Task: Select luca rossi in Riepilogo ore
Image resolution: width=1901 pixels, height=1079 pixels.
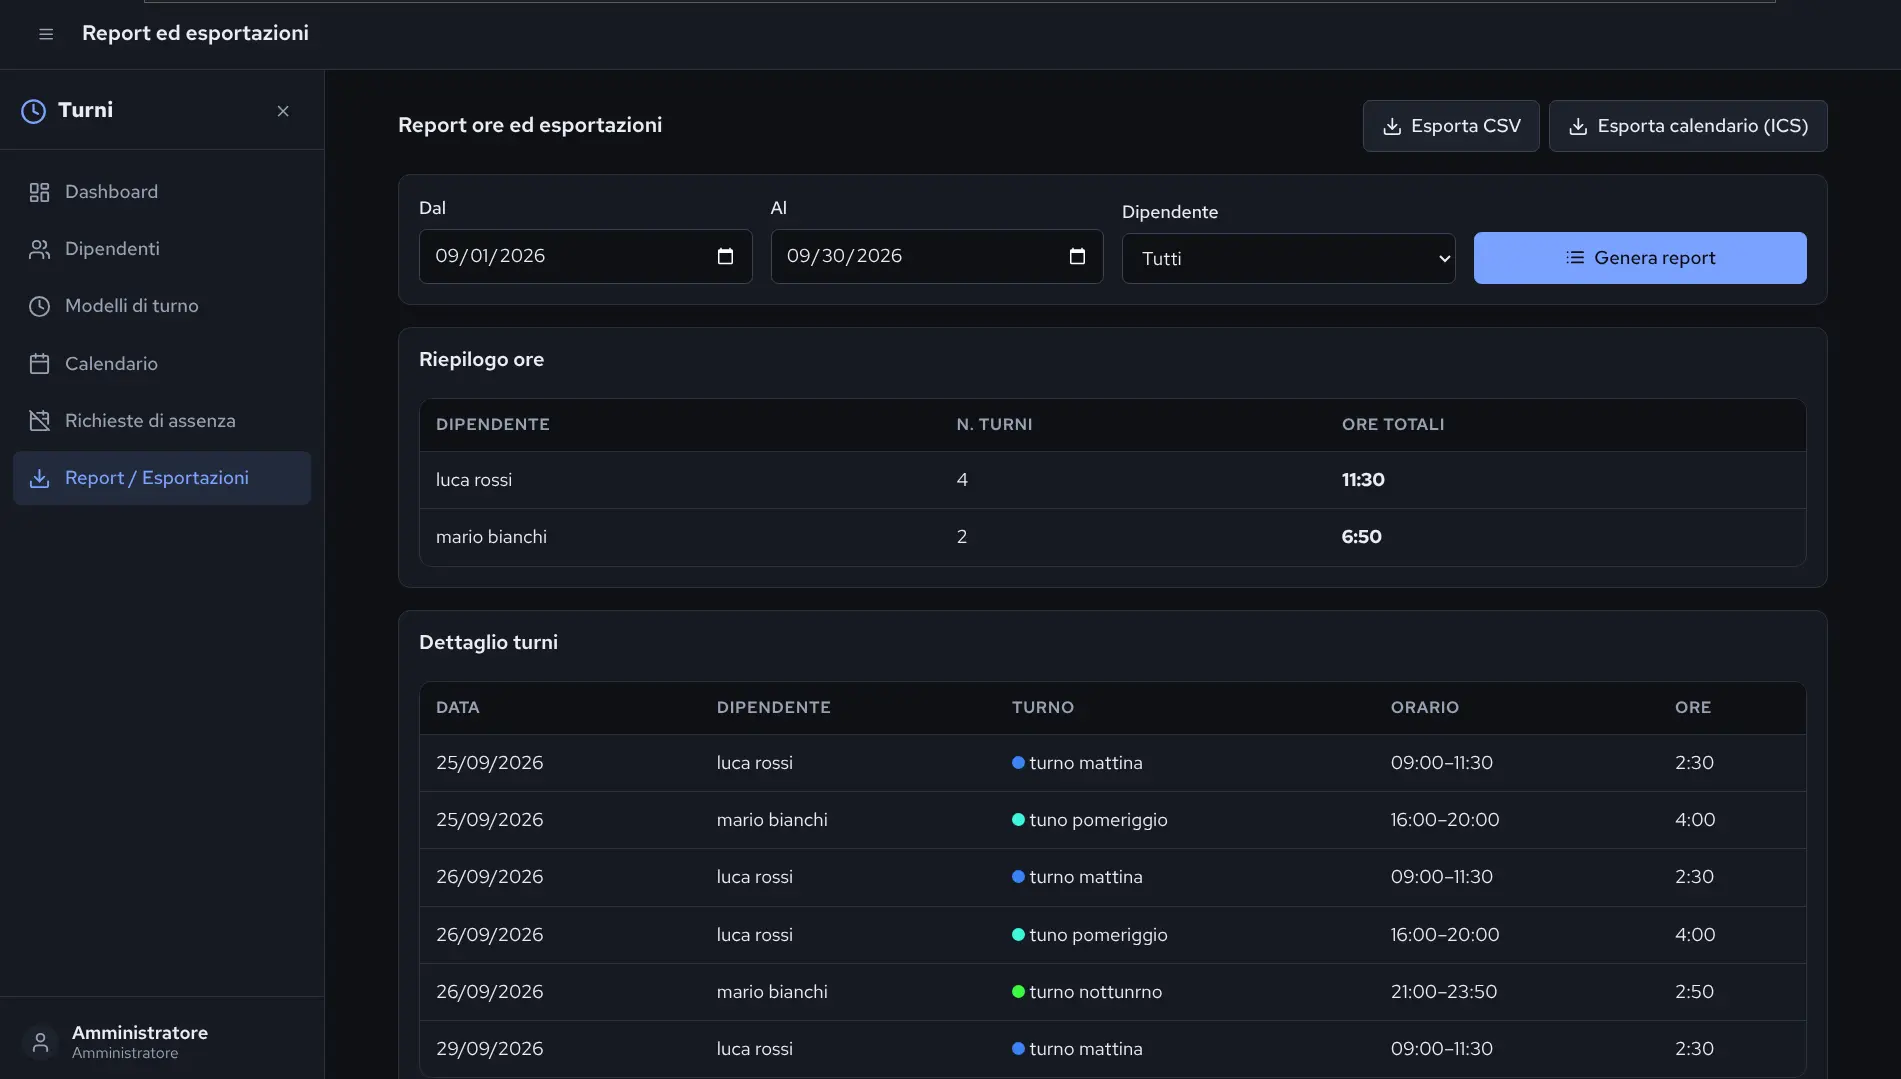Action: click(474, 480)
